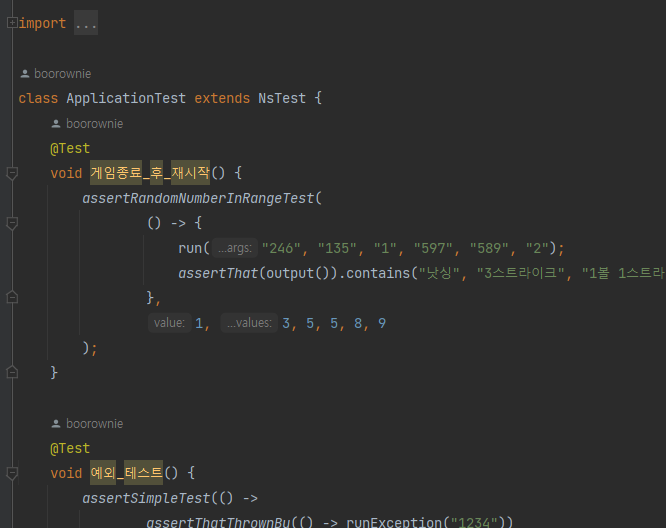The width and height of the screenshot is (666, 528).
Task: Click the ...args: parameter hint
Action: click(x=235, y=248)
